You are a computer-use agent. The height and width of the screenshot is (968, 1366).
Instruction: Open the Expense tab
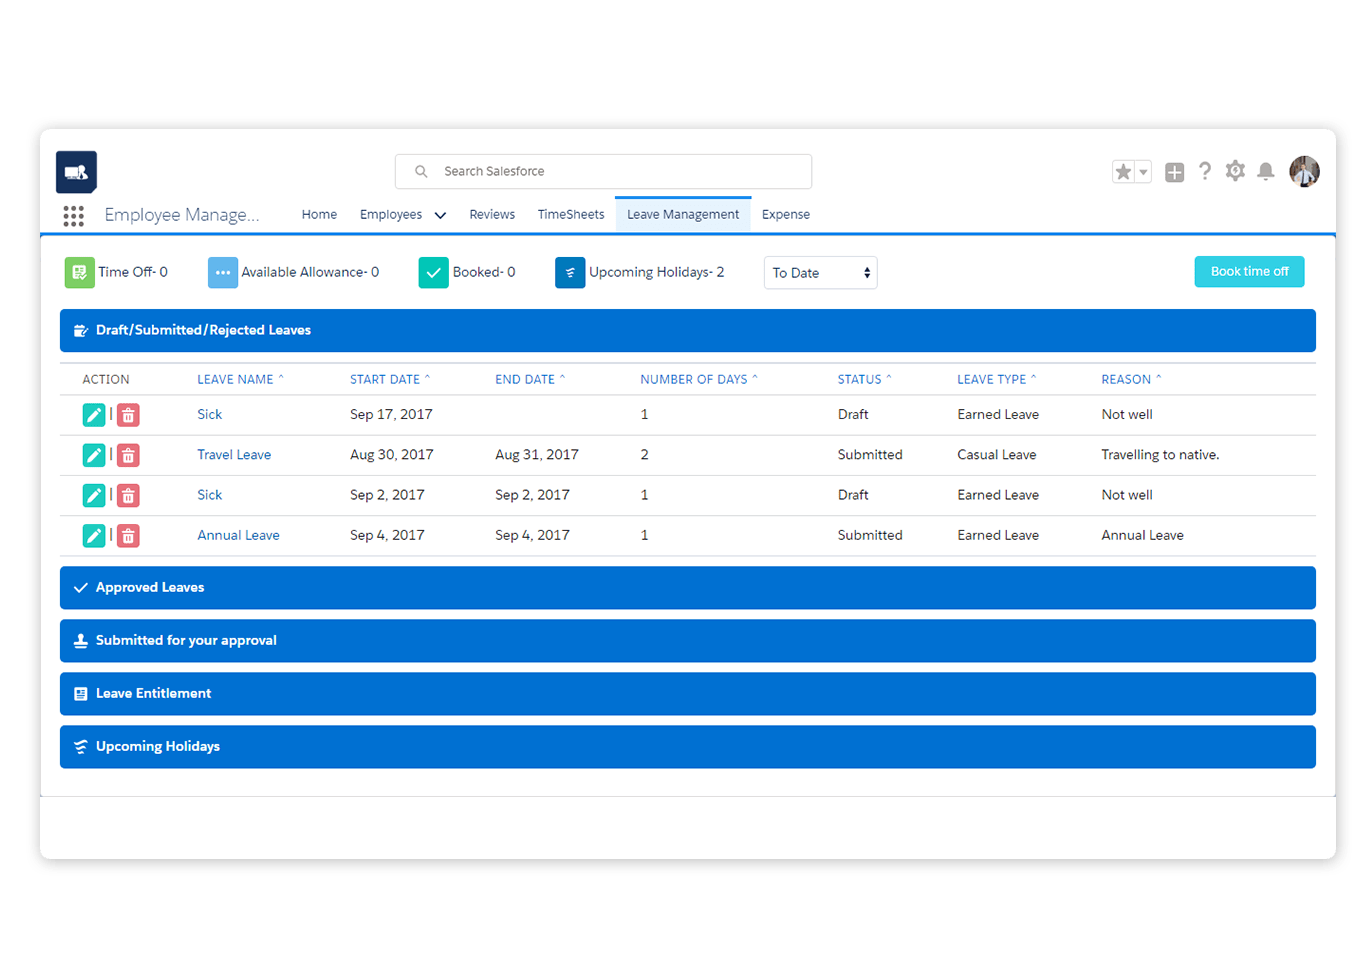coord(785,214)
